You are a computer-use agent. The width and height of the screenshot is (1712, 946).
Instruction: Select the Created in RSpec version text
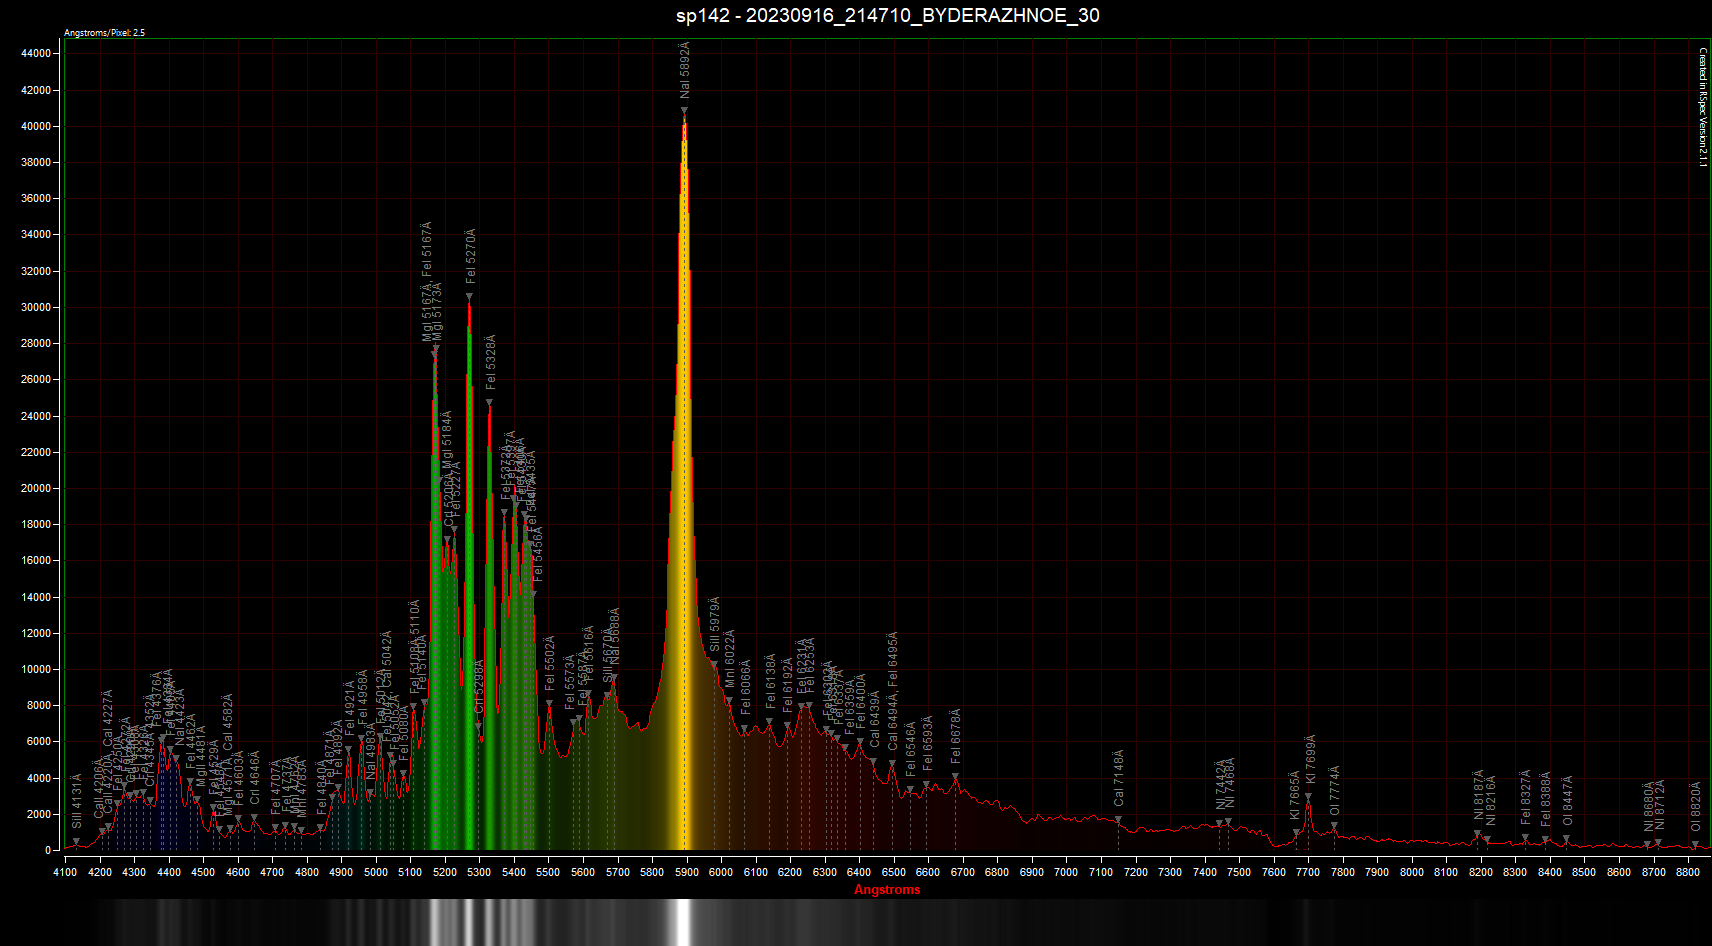tap(1703, 107)
